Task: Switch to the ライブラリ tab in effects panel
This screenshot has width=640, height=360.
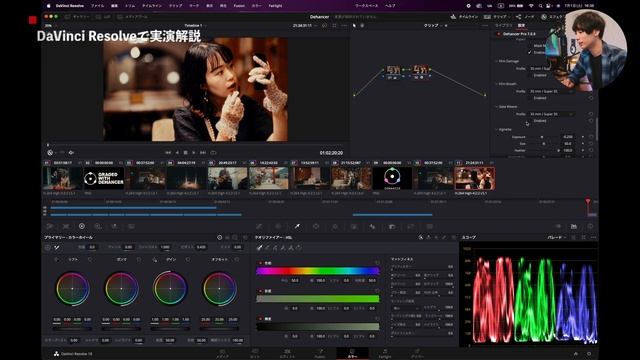Action: tap(504, 25)
